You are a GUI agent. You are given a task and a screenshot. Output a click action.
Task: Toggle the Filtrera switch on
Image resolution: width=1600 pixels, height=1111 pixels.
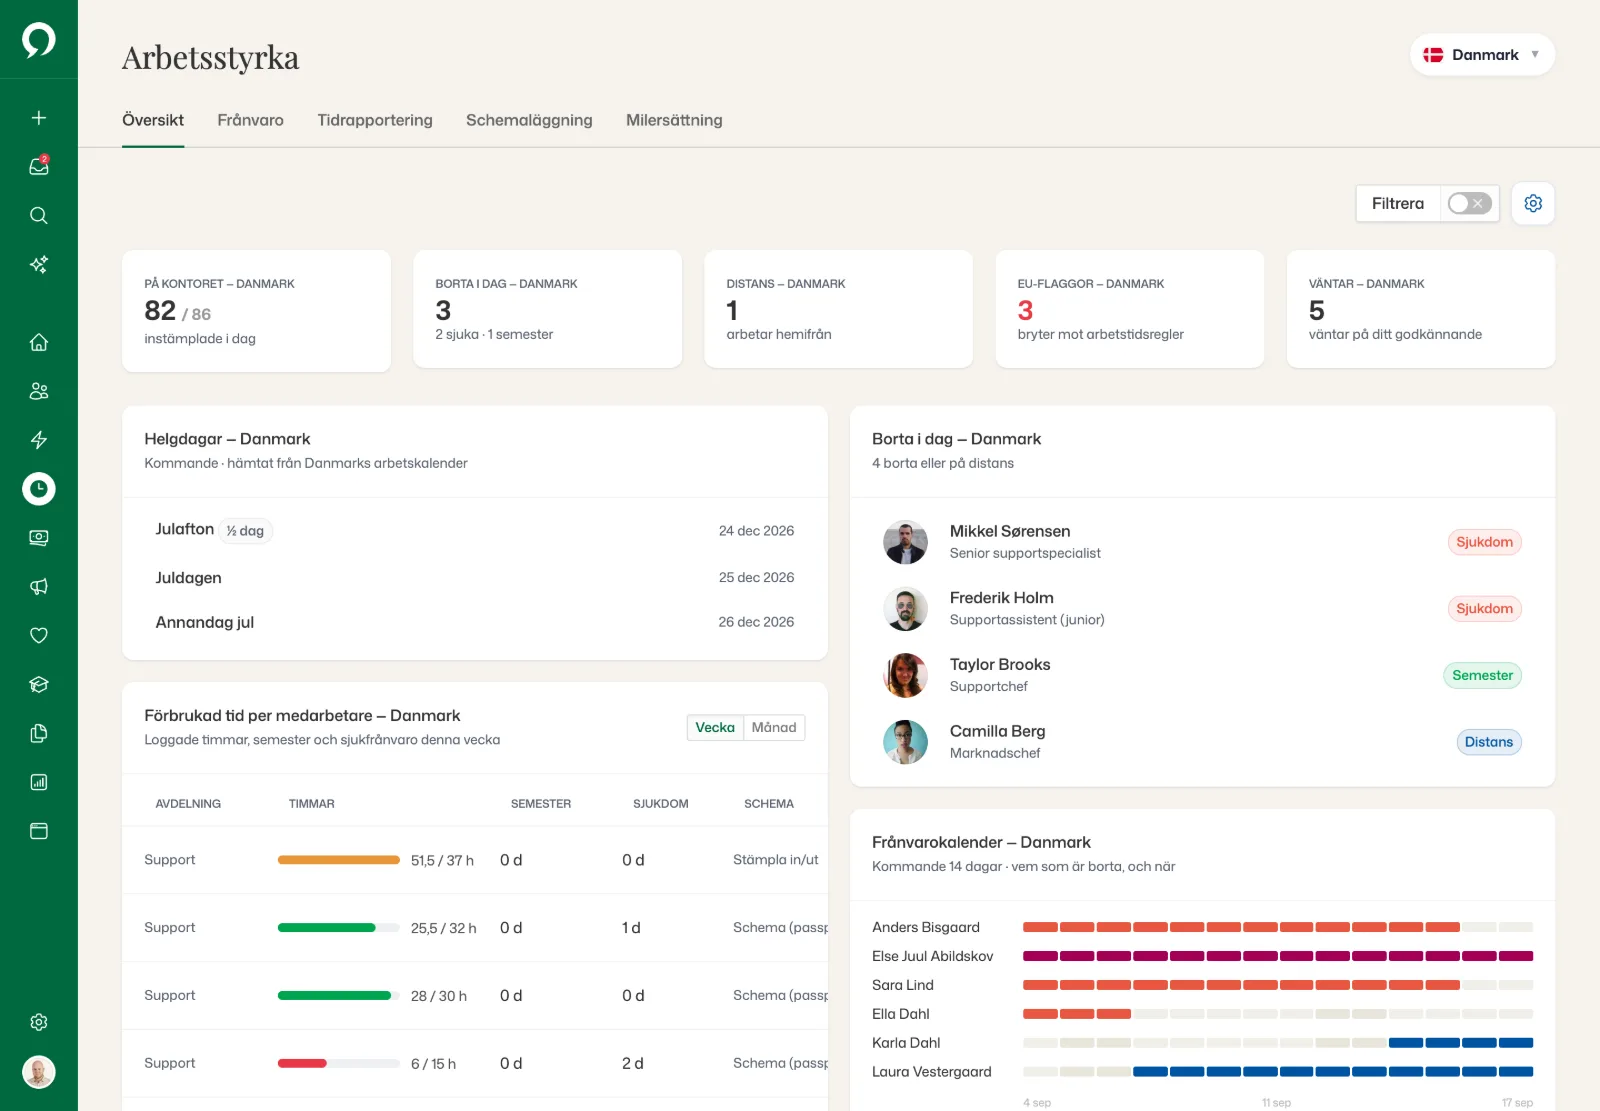pyautogui.click(x=1469, y=203)
